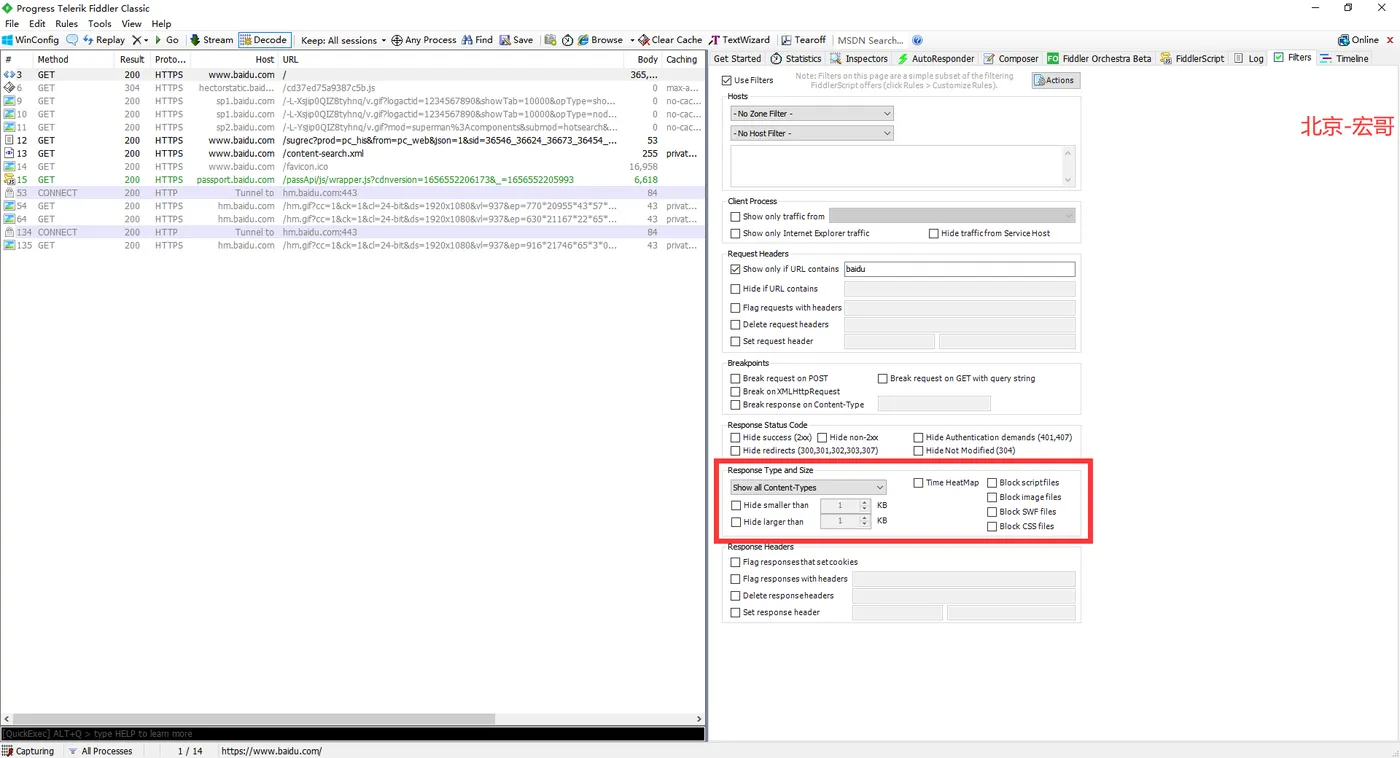
Task: Click the comment speech bubble icon
Action: (72, 40)
